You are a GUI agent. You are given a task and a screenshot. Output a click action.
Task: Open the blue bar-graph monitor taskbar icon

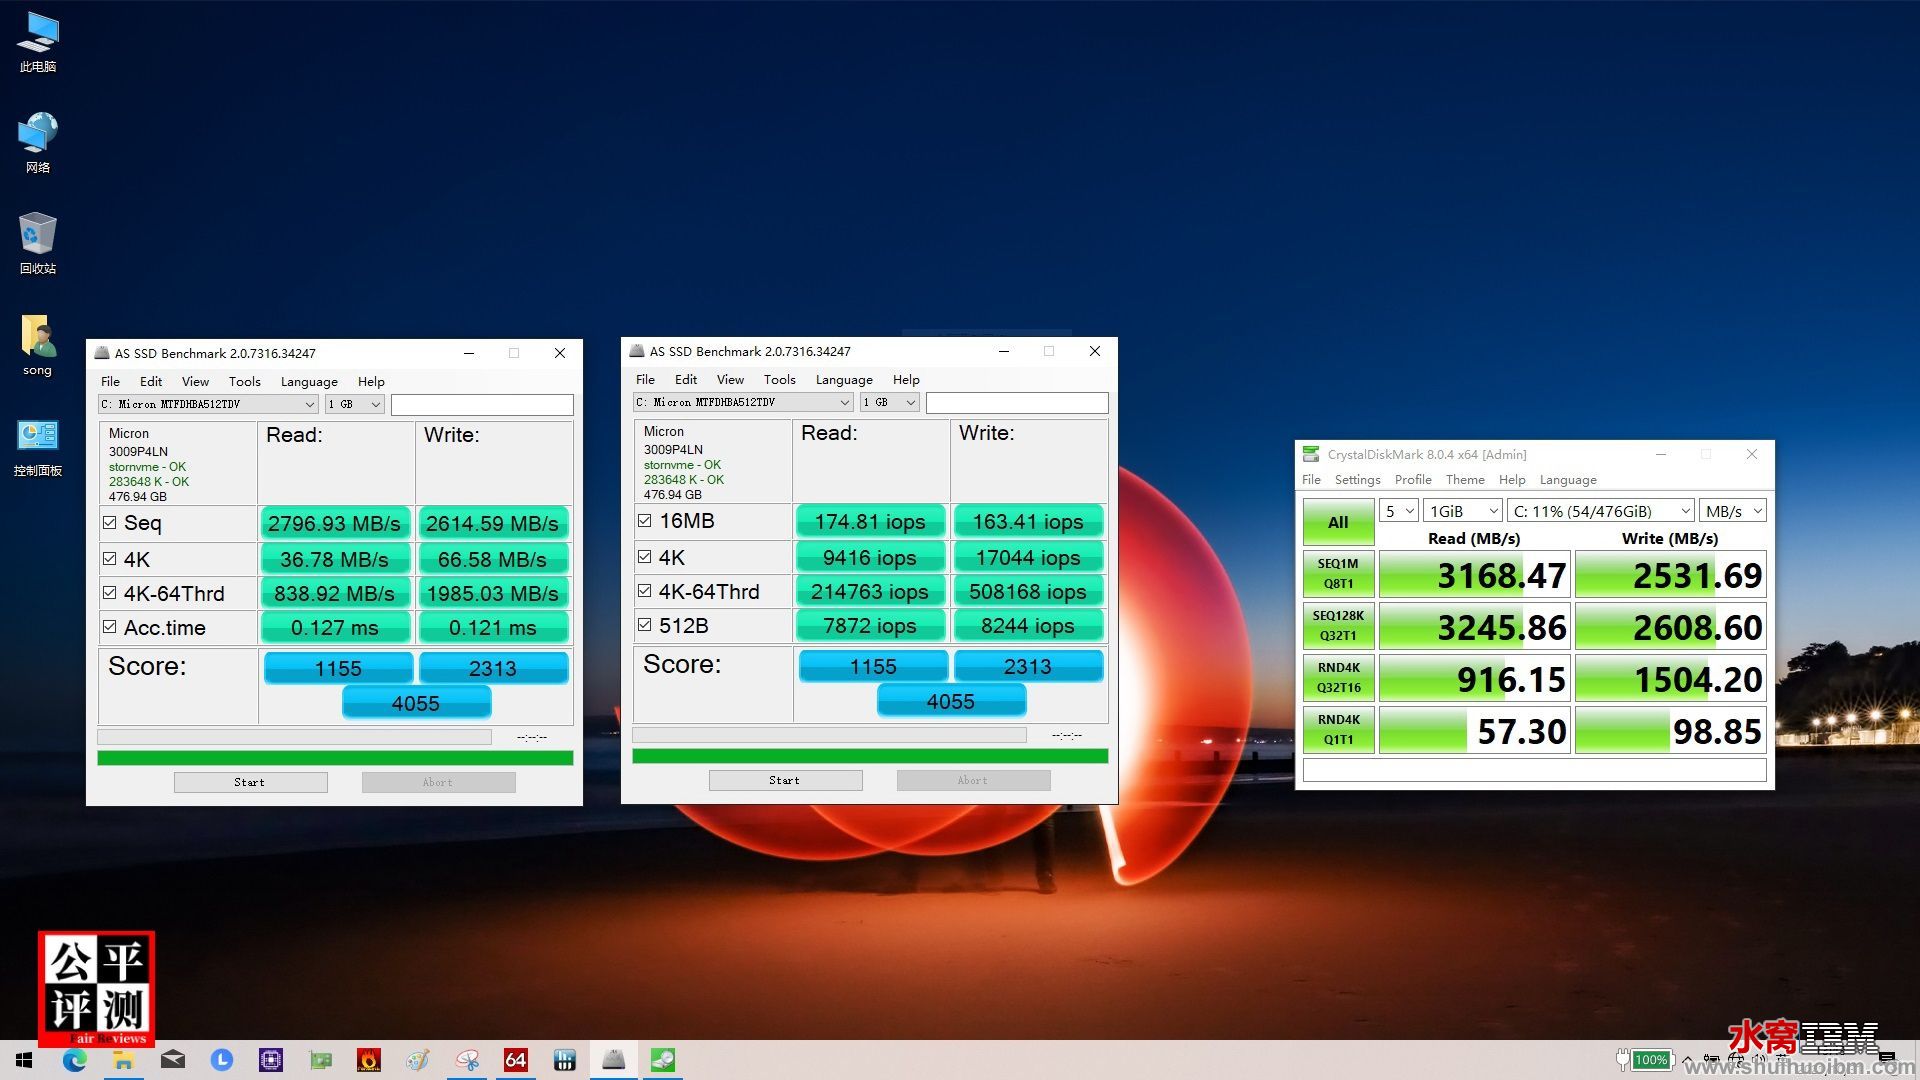click(565, 1060)
